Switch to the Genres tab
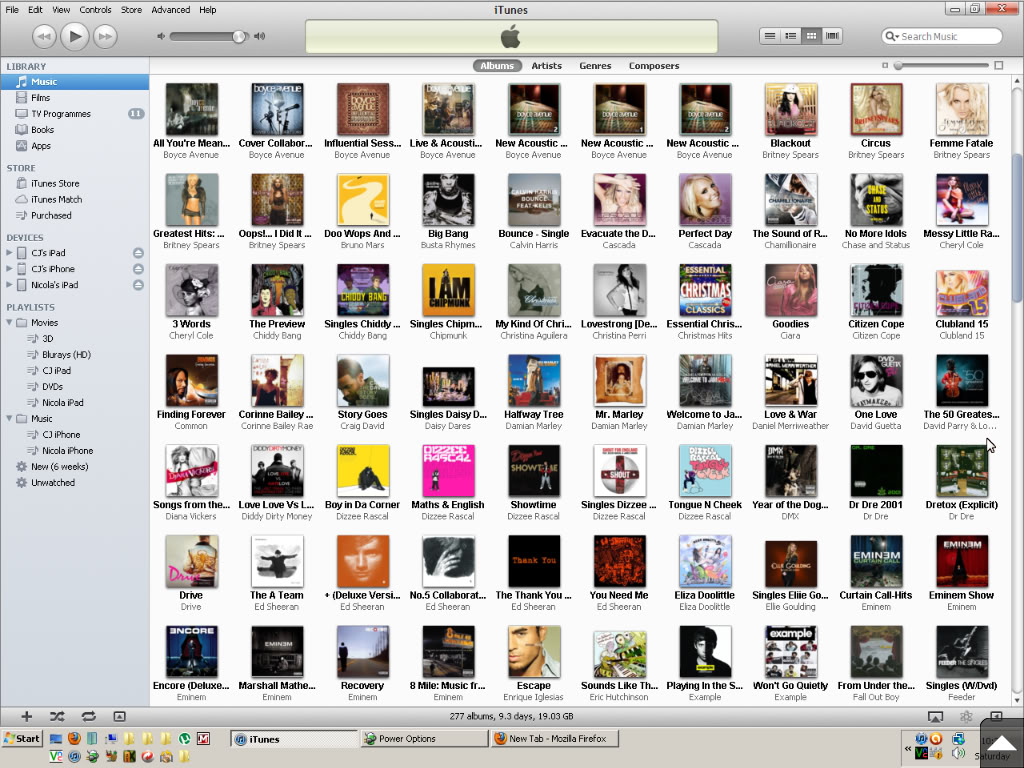Image resolution: width=1024 pixels, height=768 pixels. (x=595, y=66)
